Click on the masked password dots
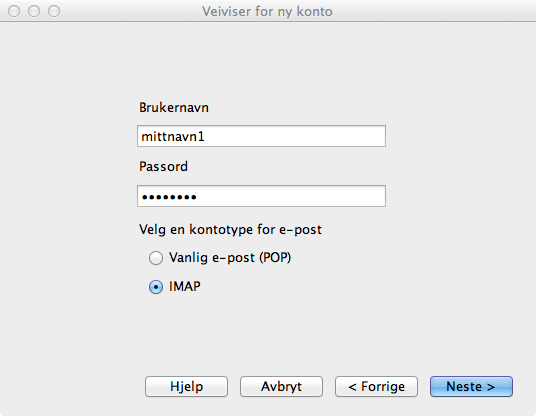 (169, 197)
